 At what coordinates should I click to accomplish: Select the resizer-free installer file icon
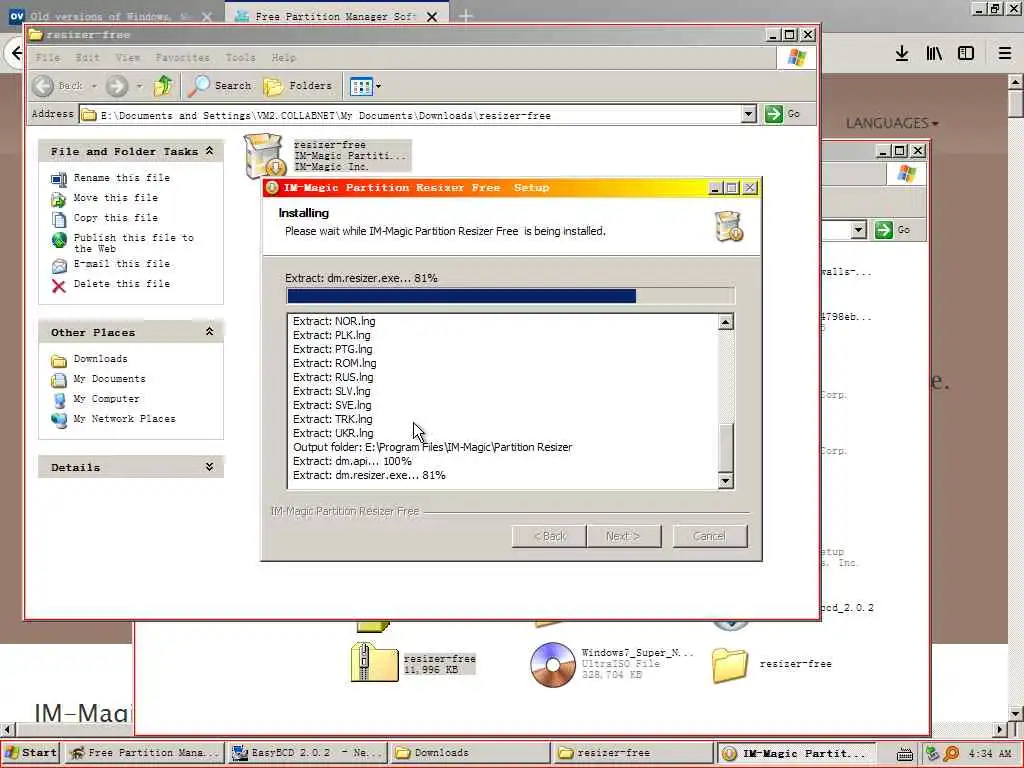[264, 155]
